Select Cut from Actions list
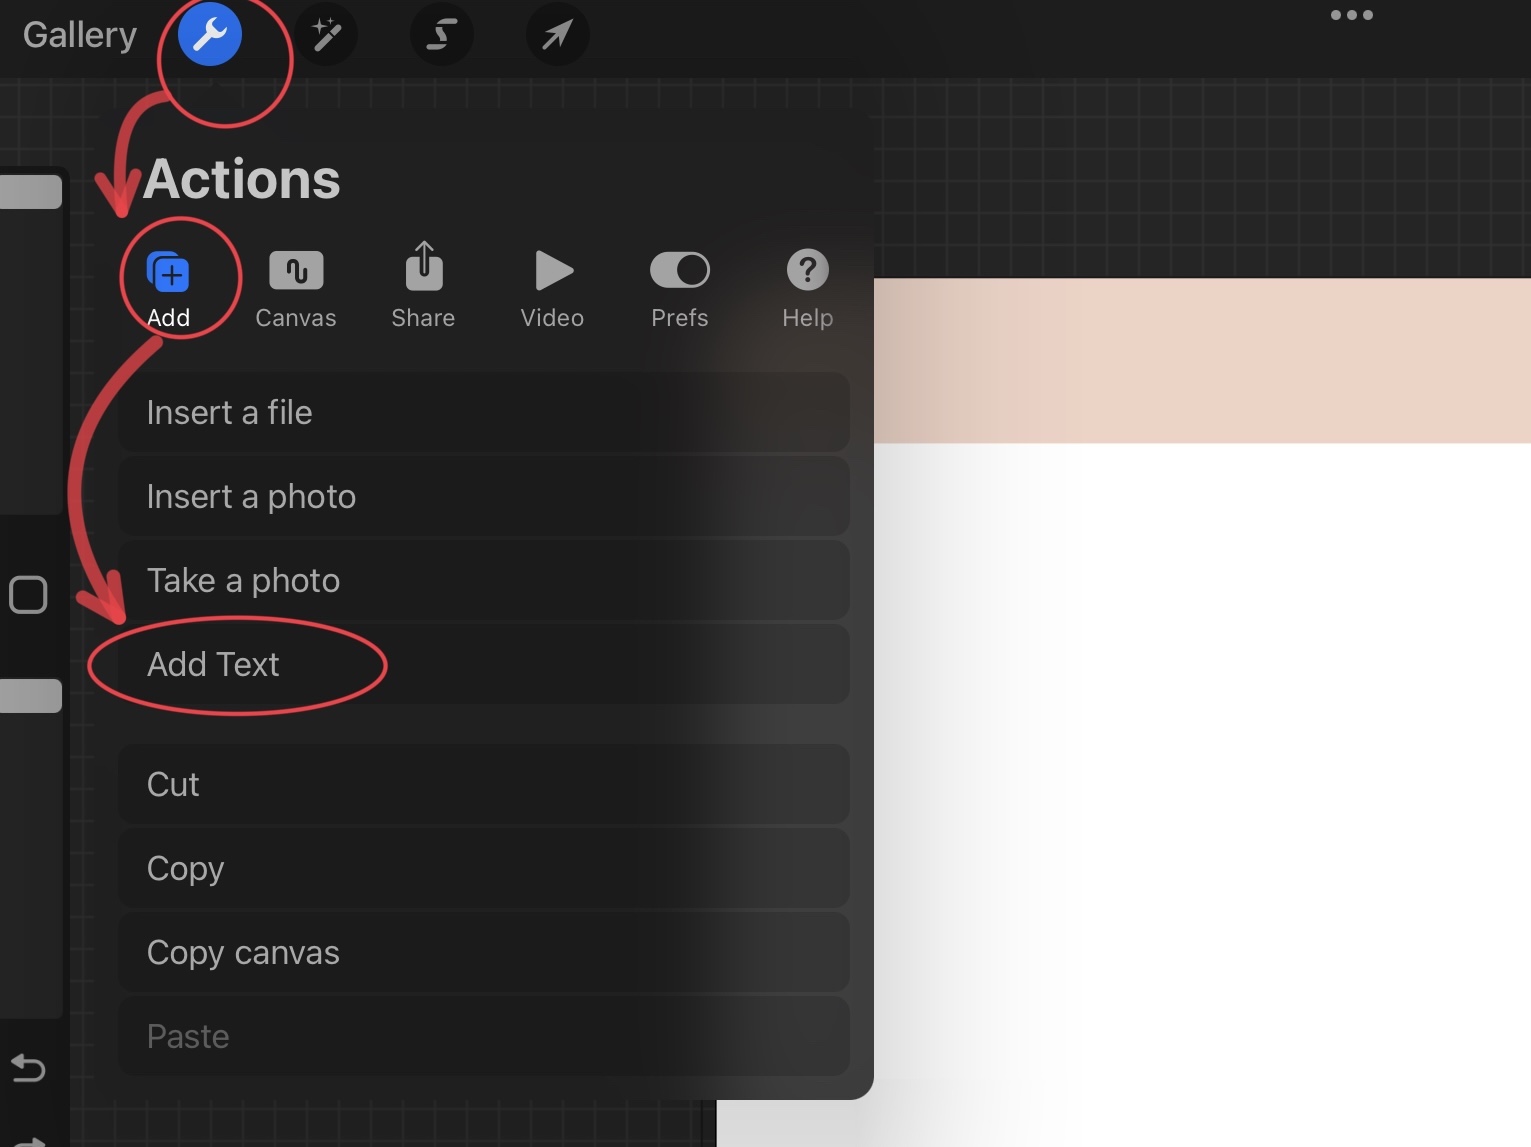This screenshot has width=1531, height=1147. point(483,785)
